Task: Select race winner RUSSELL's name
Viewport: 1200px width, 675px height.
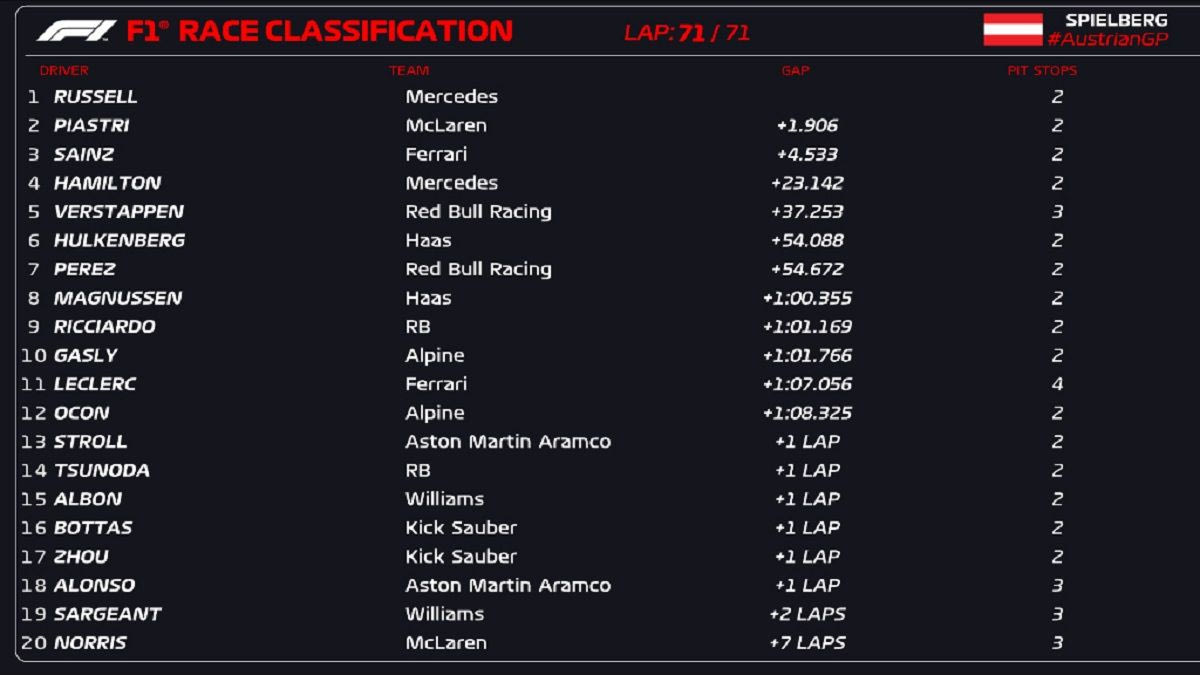Action: [95, 97]
